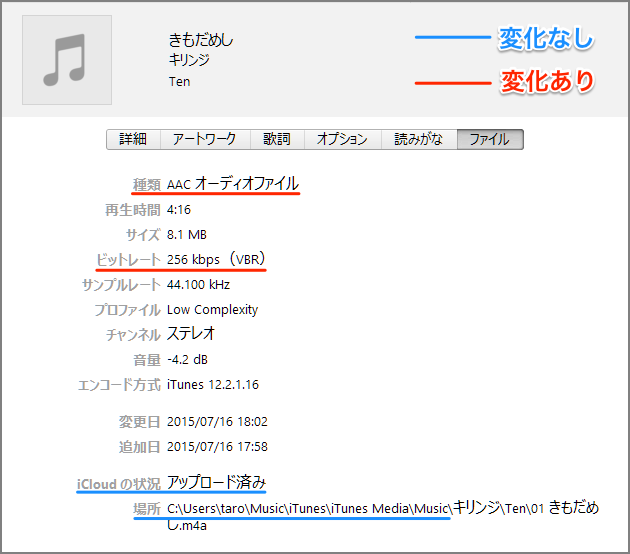Select the 歌詞 tab
The image size is (630, 554).
point(277,139)
